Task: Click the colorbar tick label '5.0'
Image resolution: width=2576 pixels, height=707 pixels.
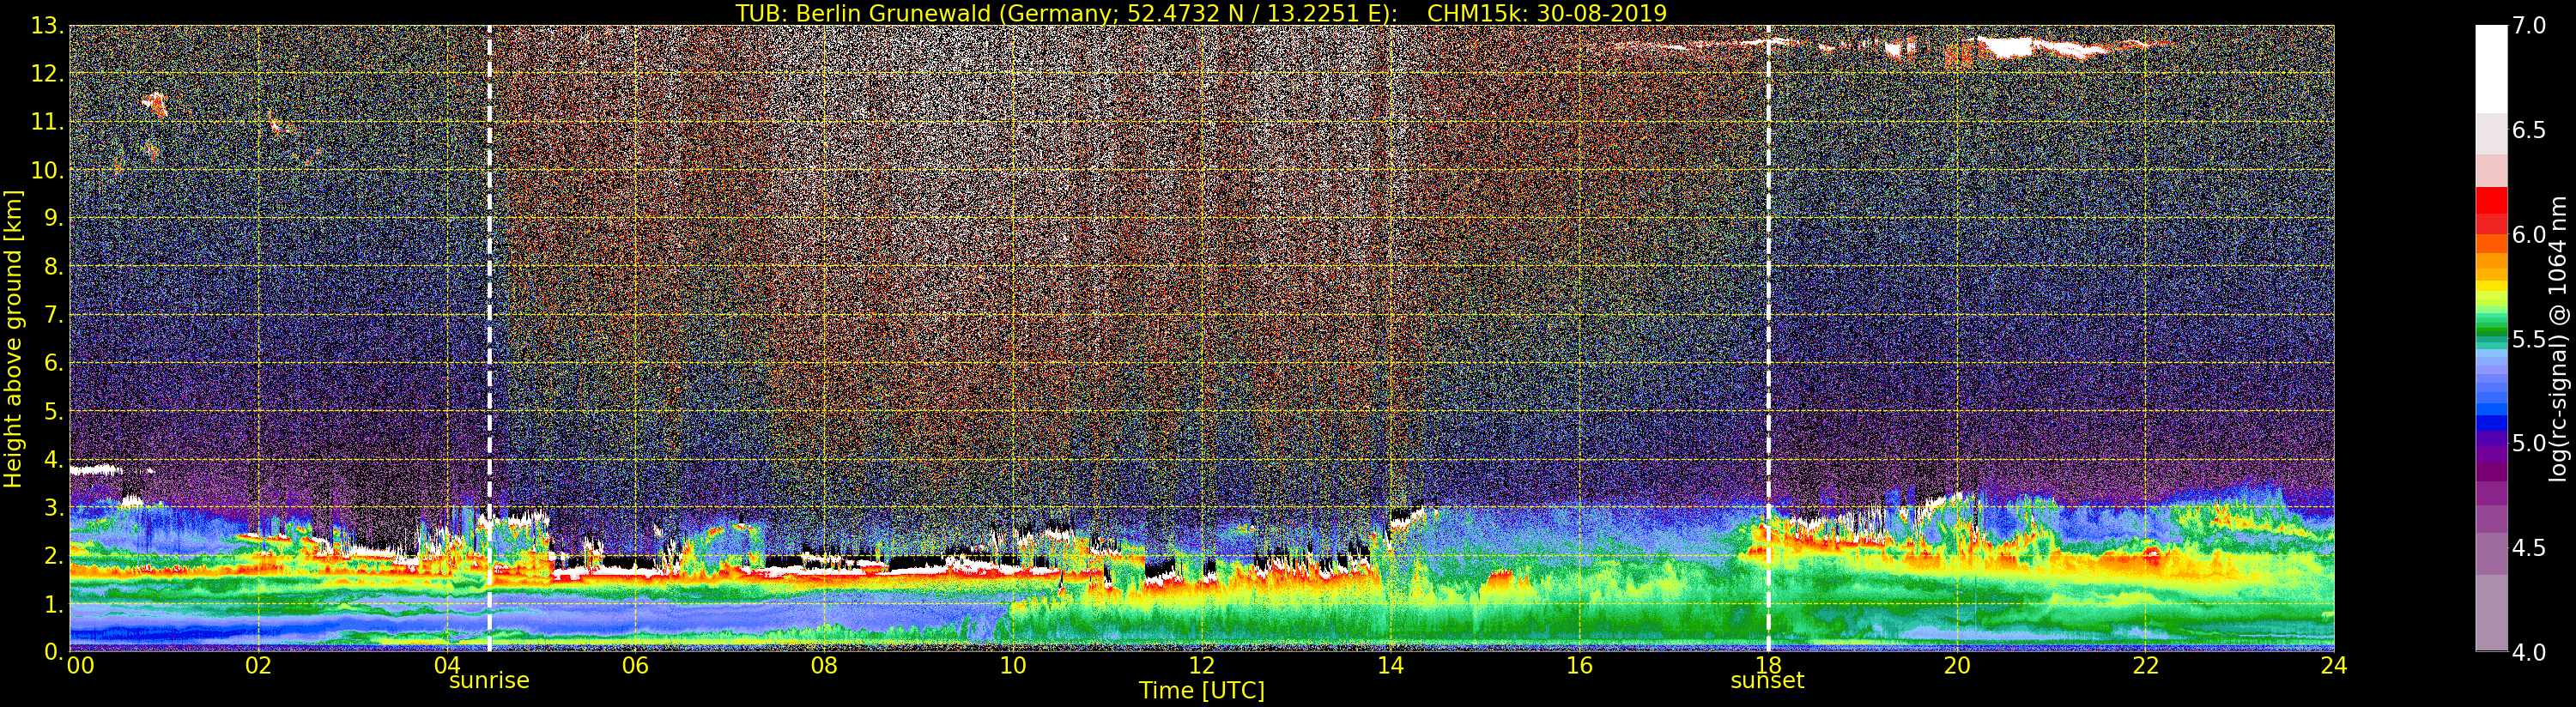Action: [2530, 444]
